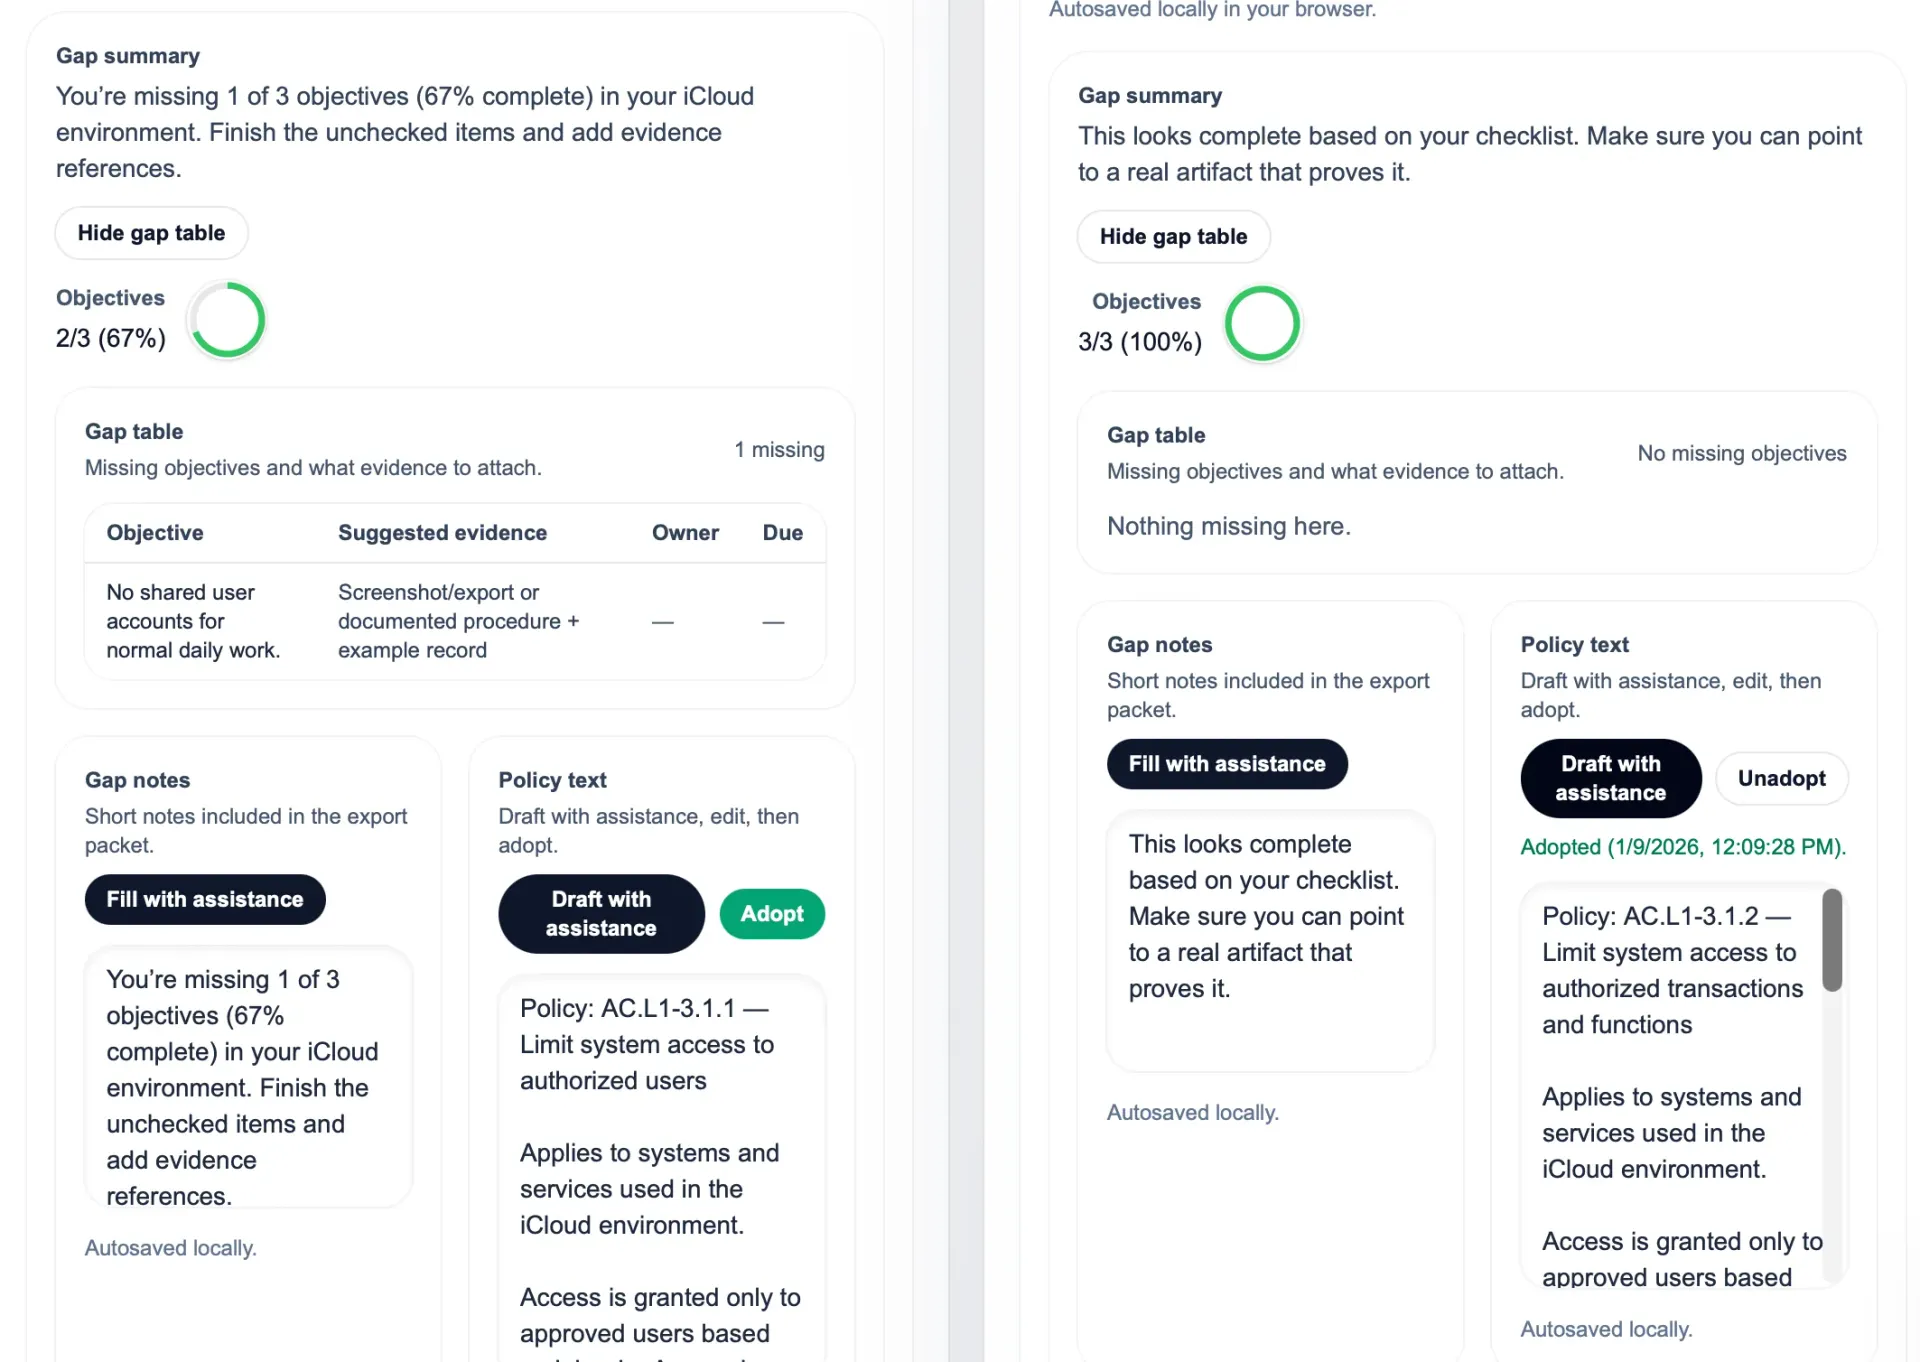Hide gap table in the right panel
The image size is (1920, 1362).
click(x=1173, y=237)
